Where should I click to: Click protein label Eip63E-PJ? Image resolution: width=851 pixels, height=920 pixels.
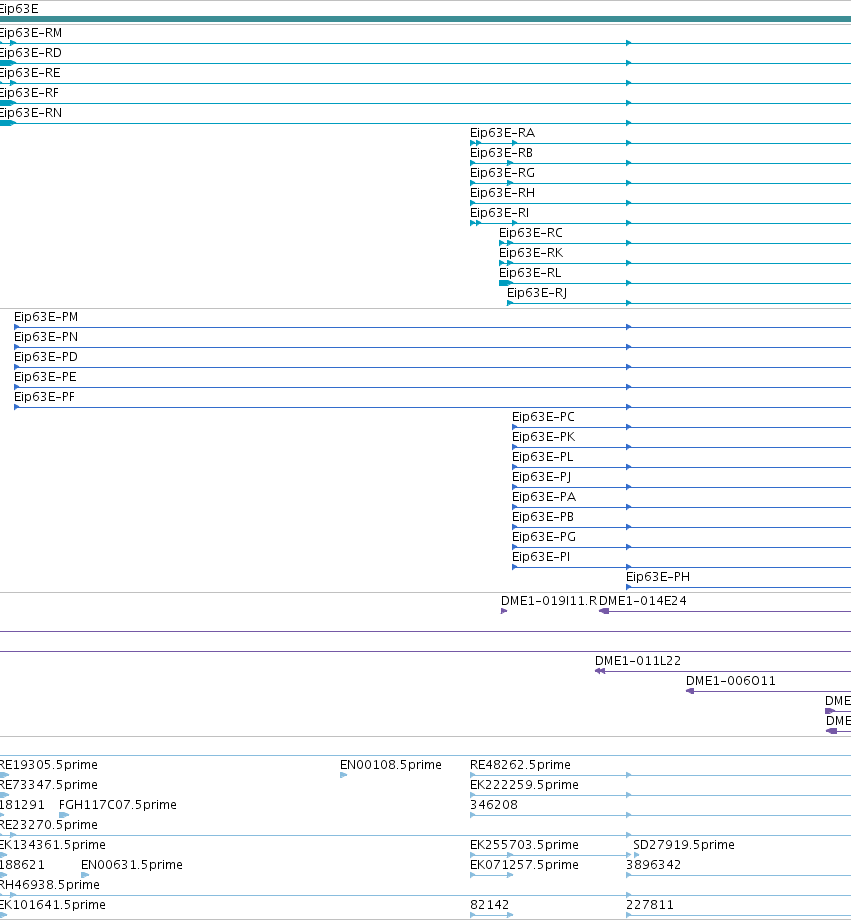tap(541, 476)
